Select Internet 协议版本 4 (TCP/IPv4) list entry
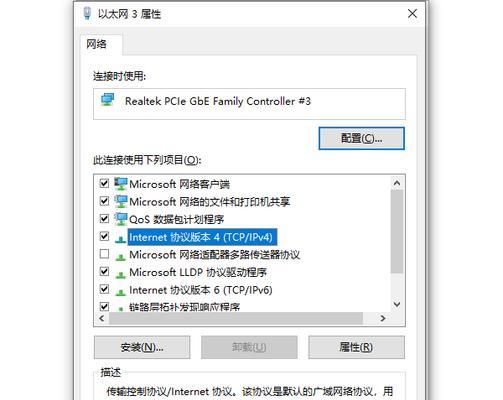Viewport: 503px width, 400px height. click(x=200, y=237)
